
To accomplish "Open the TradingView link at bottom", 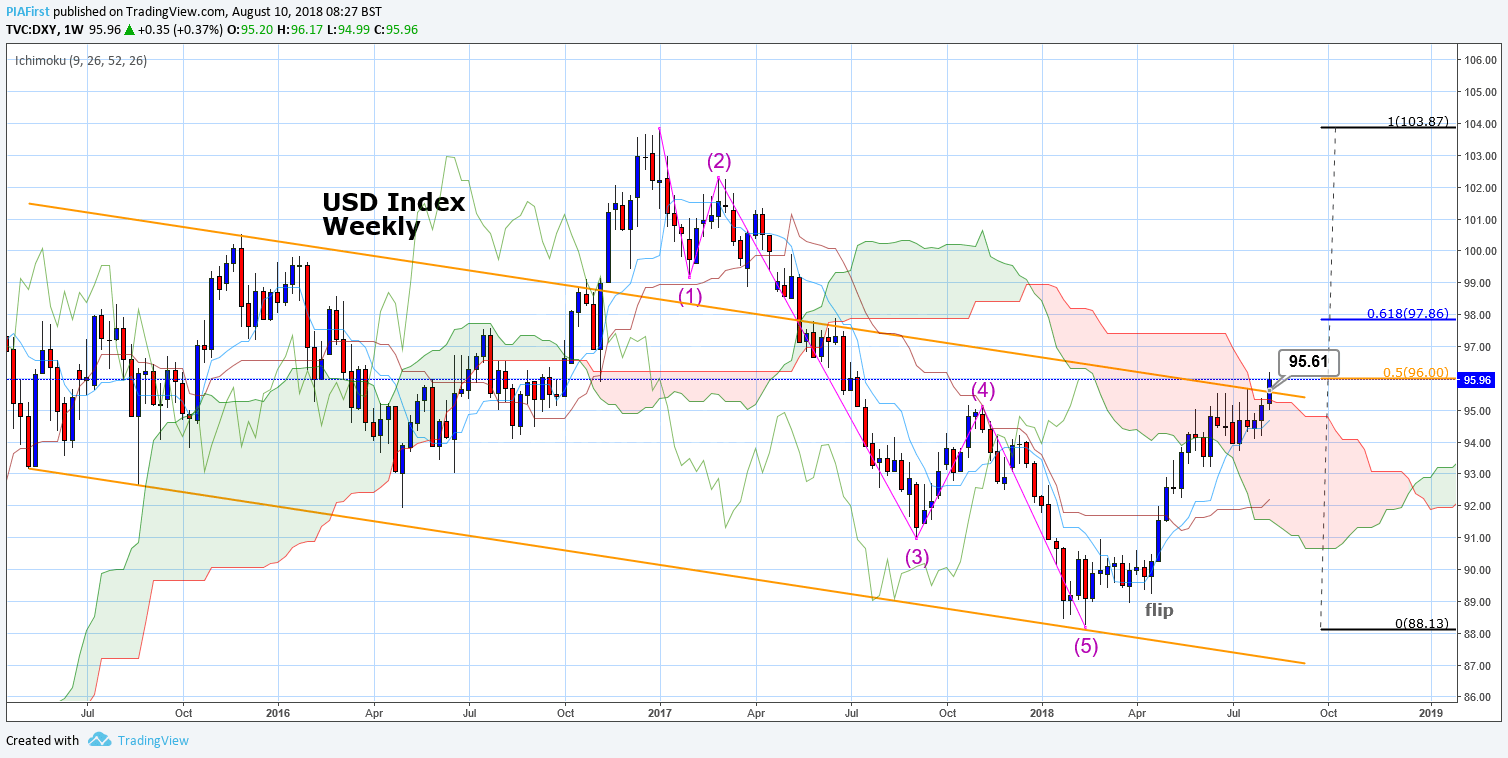I will click(x=152, y=741).
